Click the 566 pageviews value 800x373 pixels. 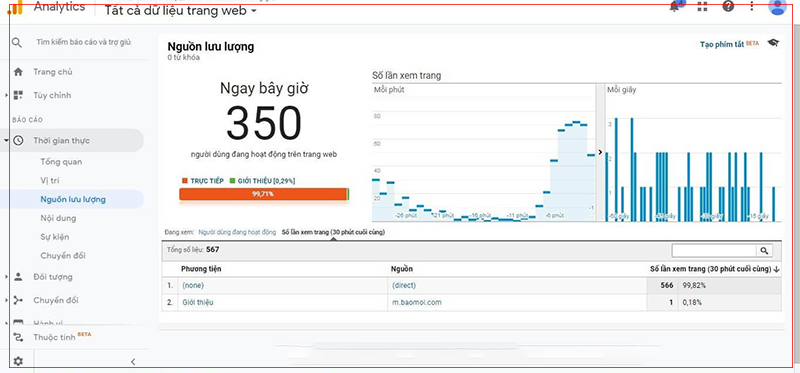click(x=667, y=286)
